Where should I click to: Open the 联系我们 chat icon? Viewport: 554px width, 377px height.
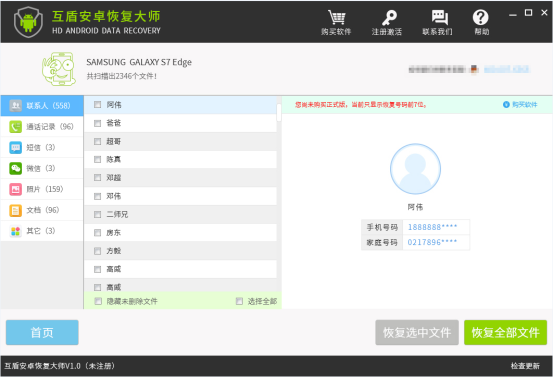point(440,17)
